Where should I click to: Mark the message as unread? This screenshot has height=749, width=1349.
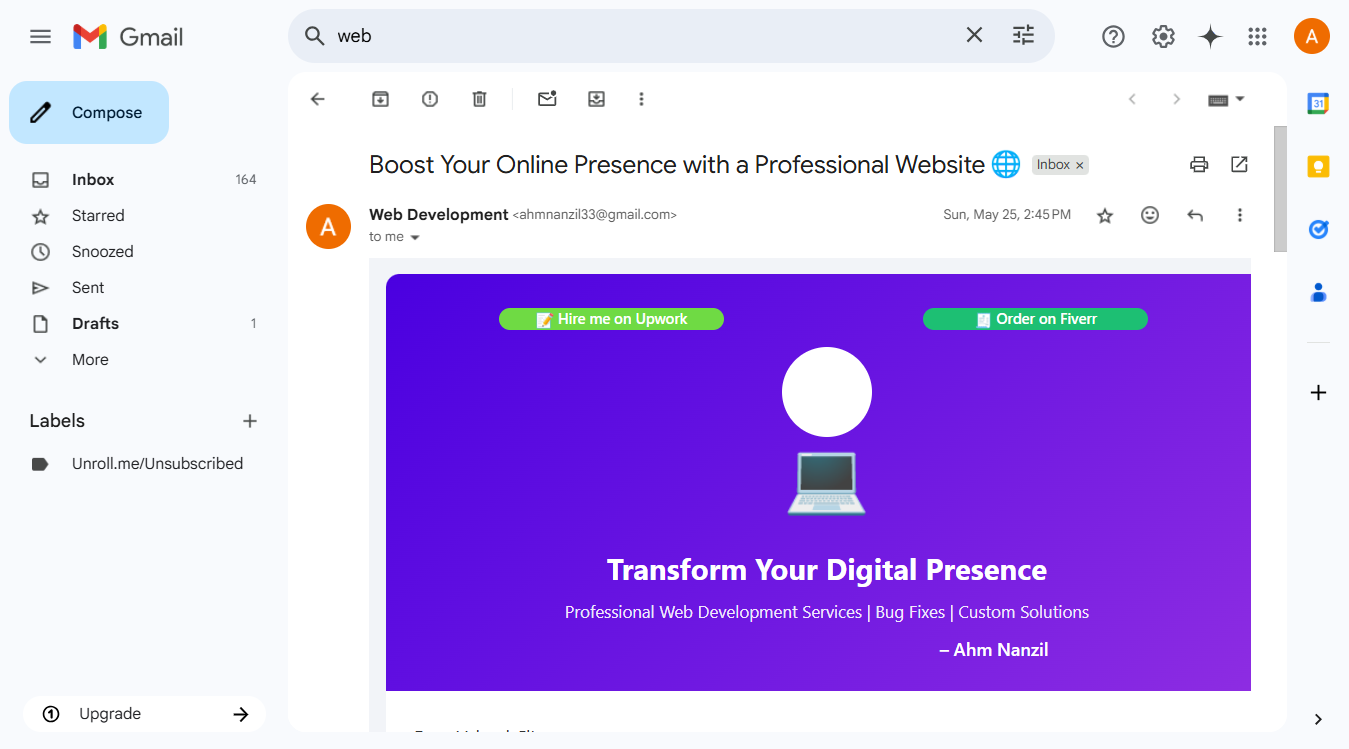[547, 99]
